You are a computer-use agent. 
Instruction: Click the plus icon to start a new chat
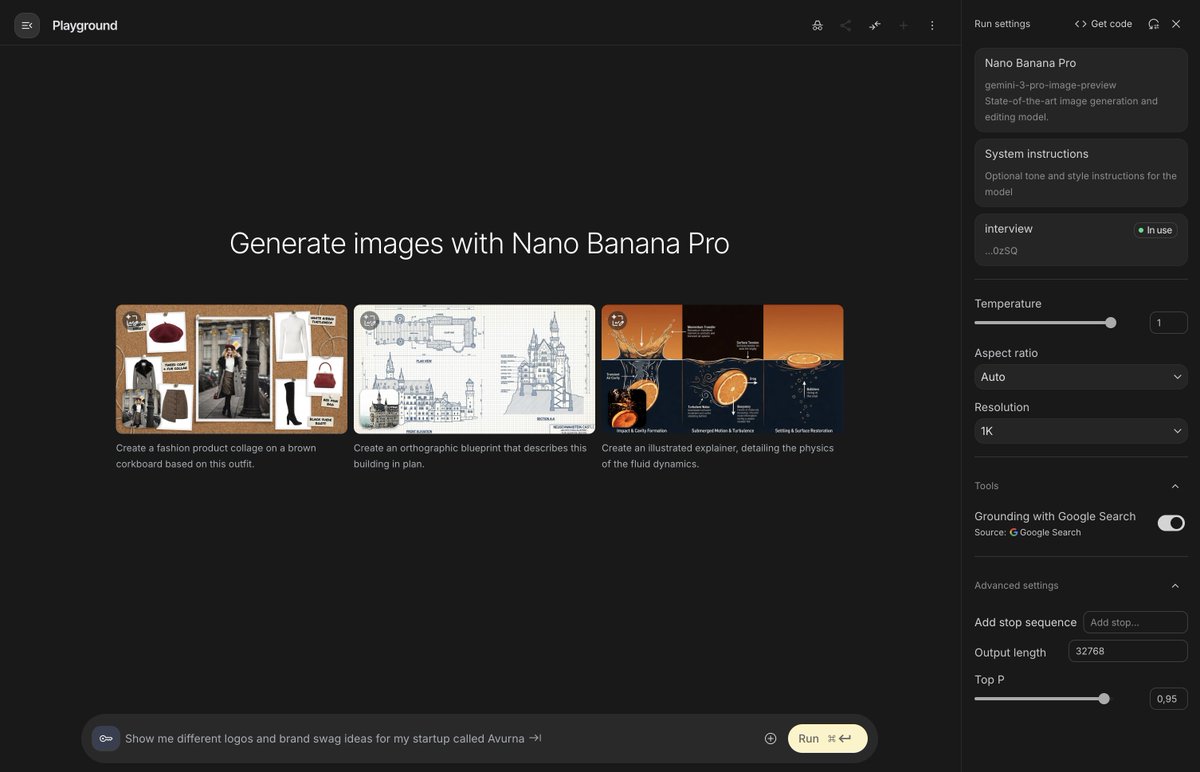[x=902, y=25]
